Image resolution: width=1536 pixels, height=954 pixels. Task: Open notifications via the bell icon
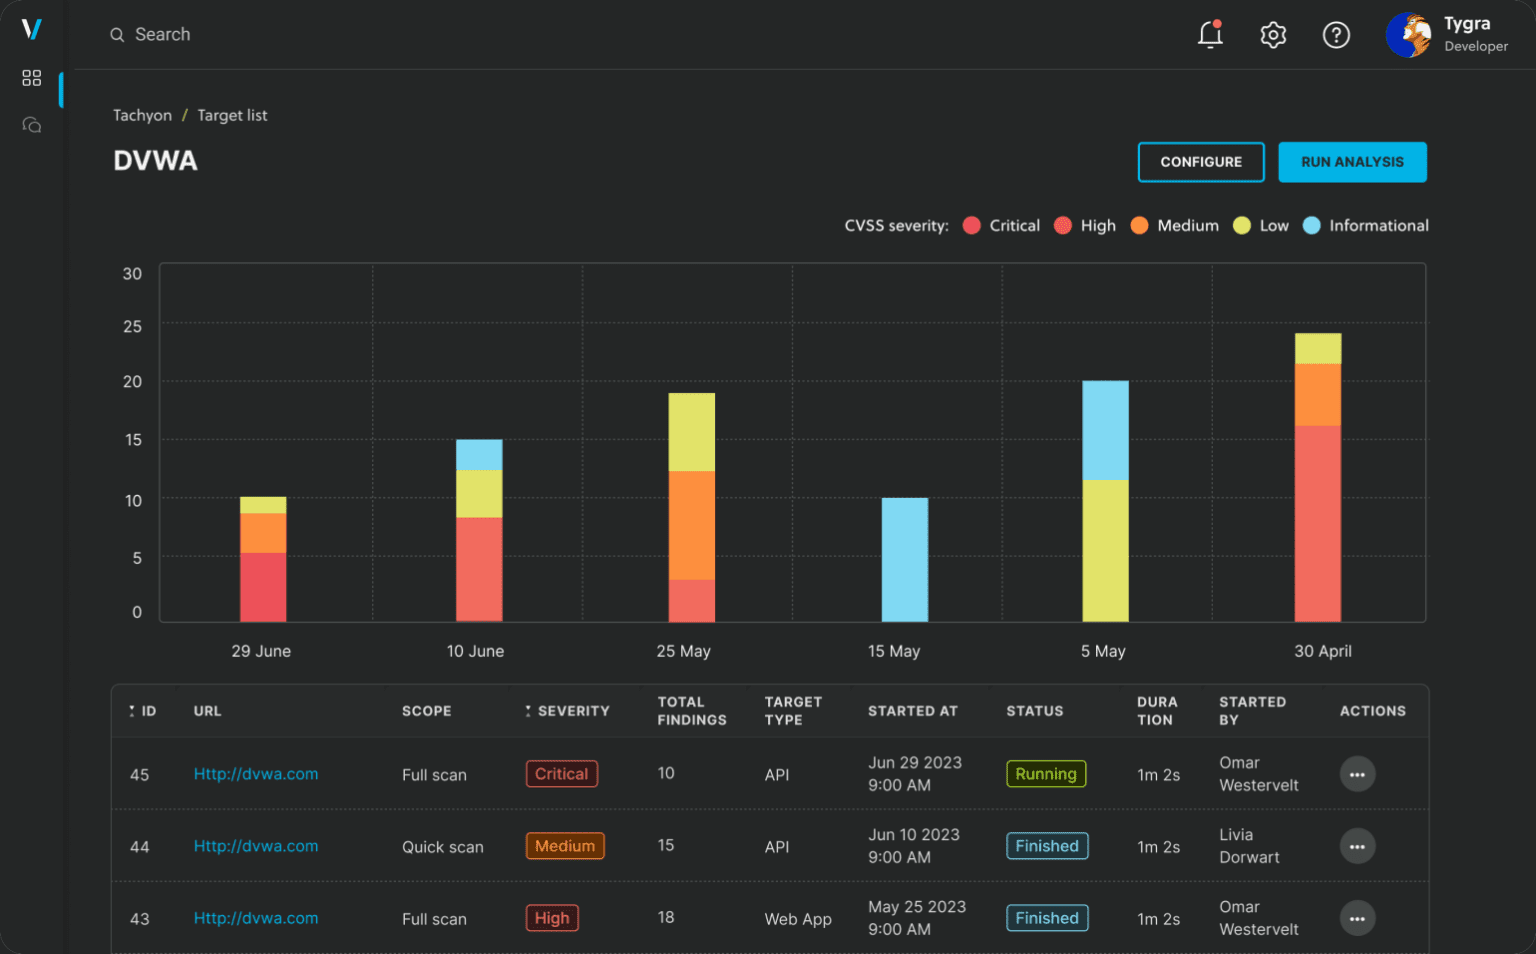1210,34
